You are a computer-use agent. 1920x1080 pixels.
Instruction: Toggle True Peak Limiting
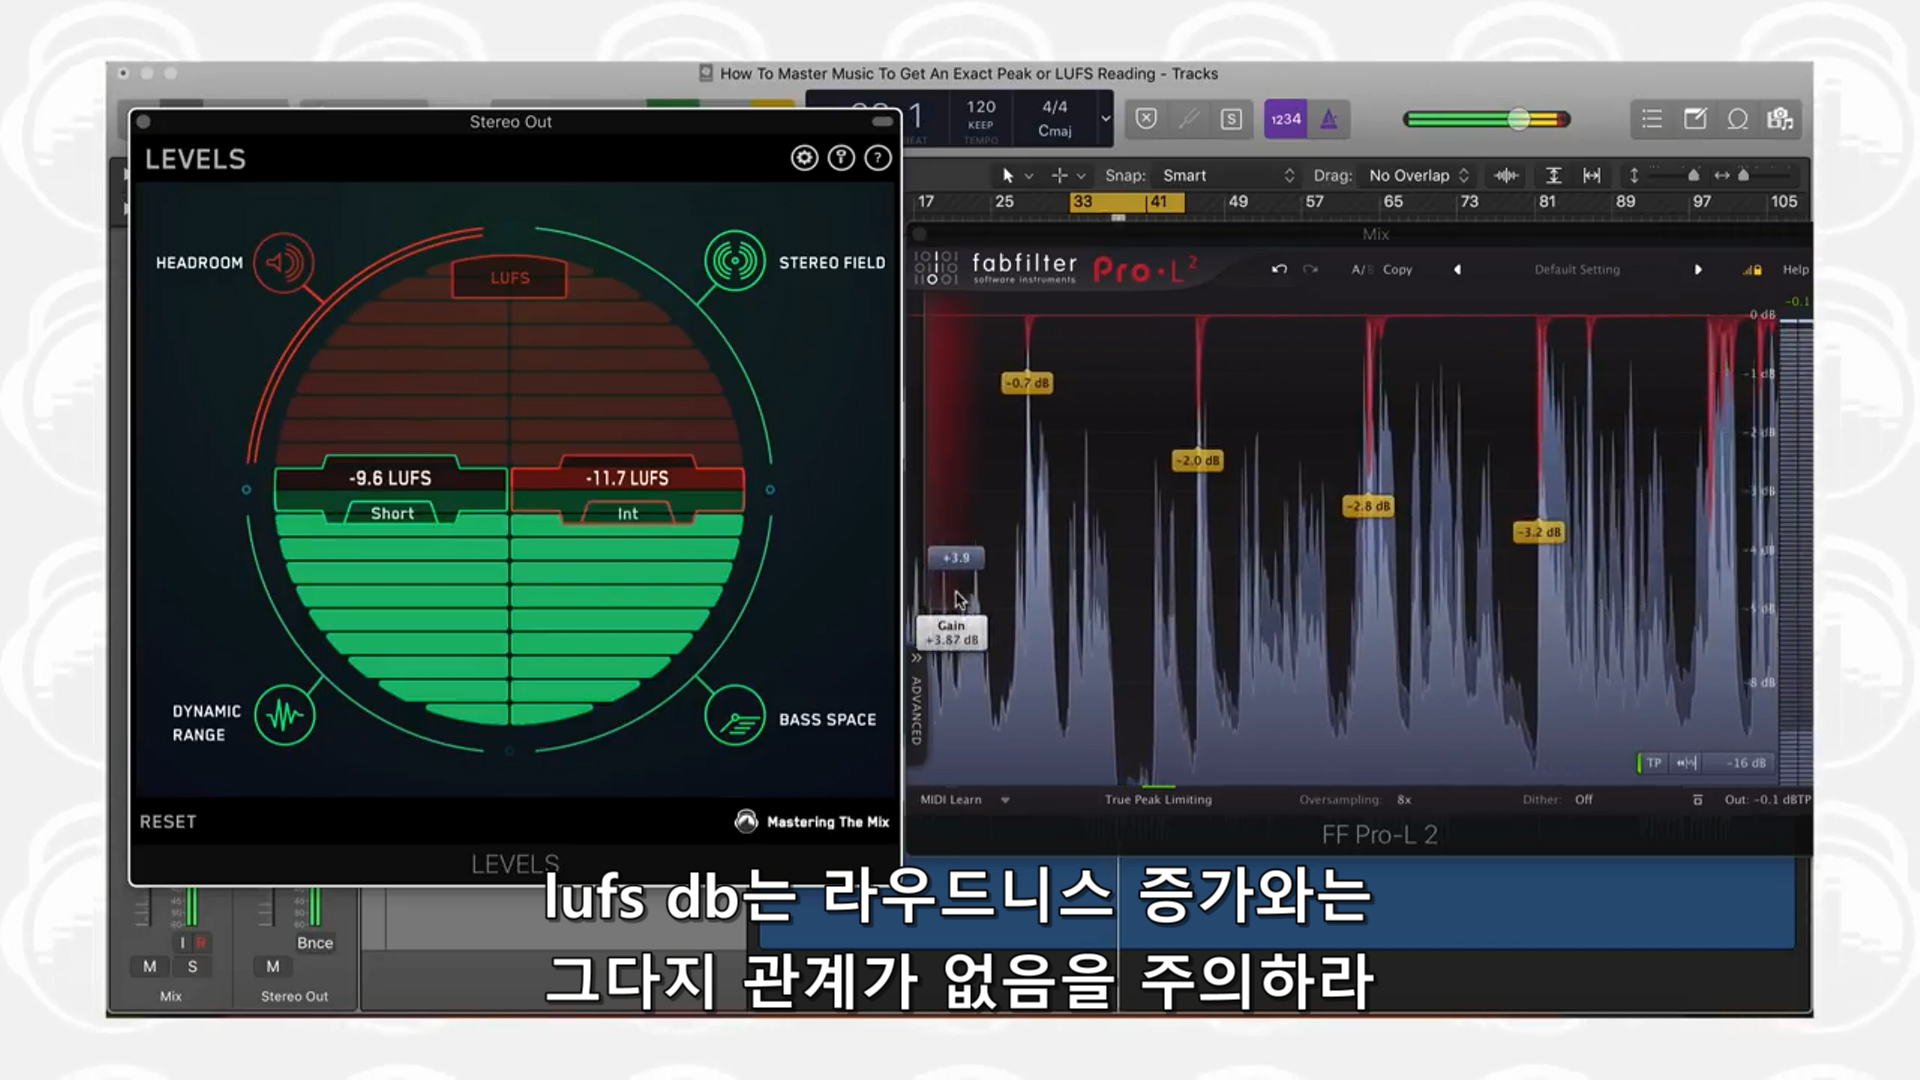pos(1158,799)
